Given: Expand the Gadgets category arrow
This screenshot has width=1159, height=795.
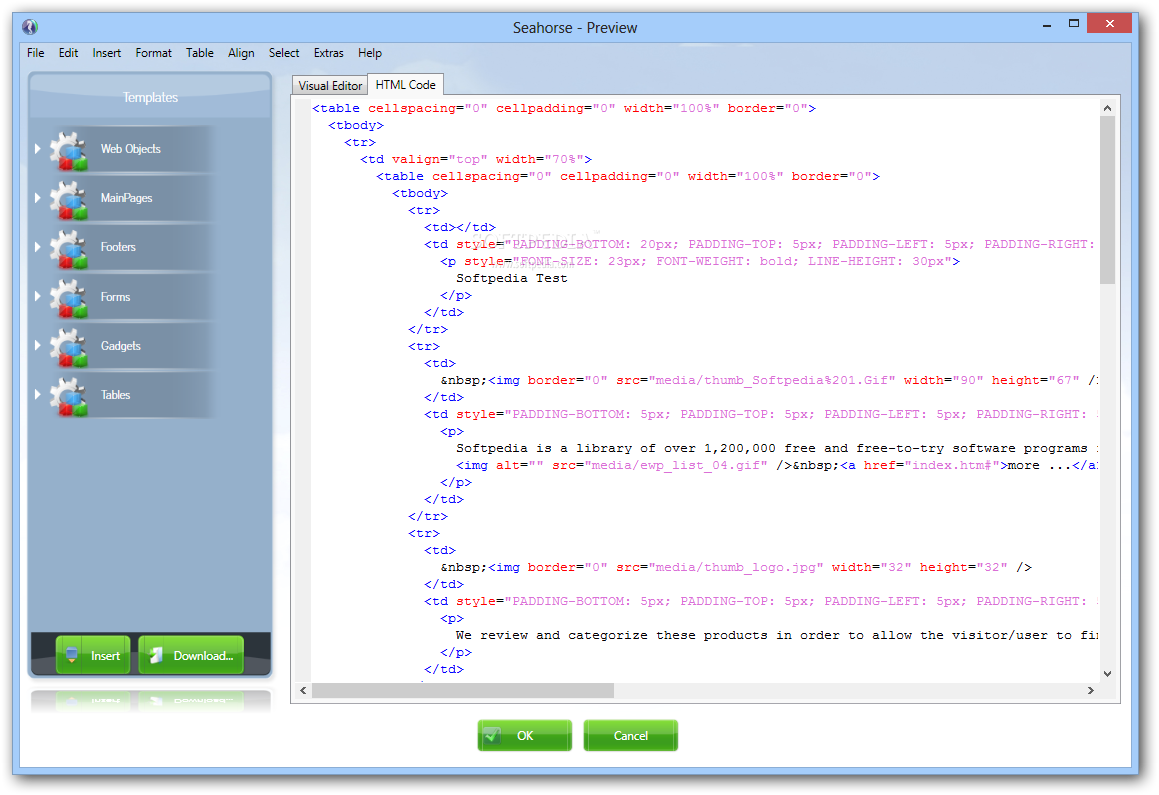Looking at the screenshot, I should click(37, 345).
